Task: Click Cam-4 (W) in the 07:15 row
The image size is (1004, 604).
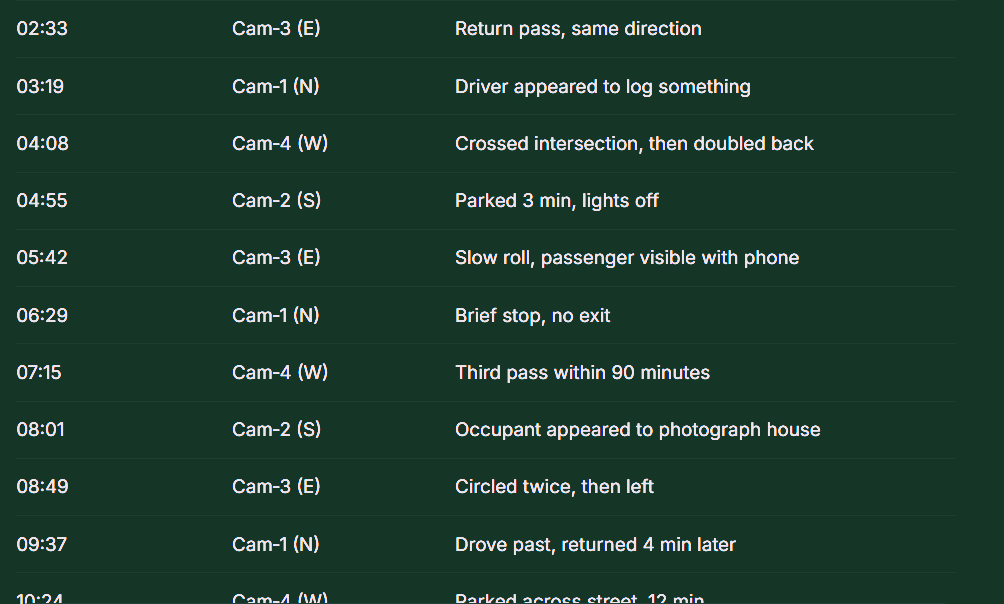Action: click(x=280, y=372)
